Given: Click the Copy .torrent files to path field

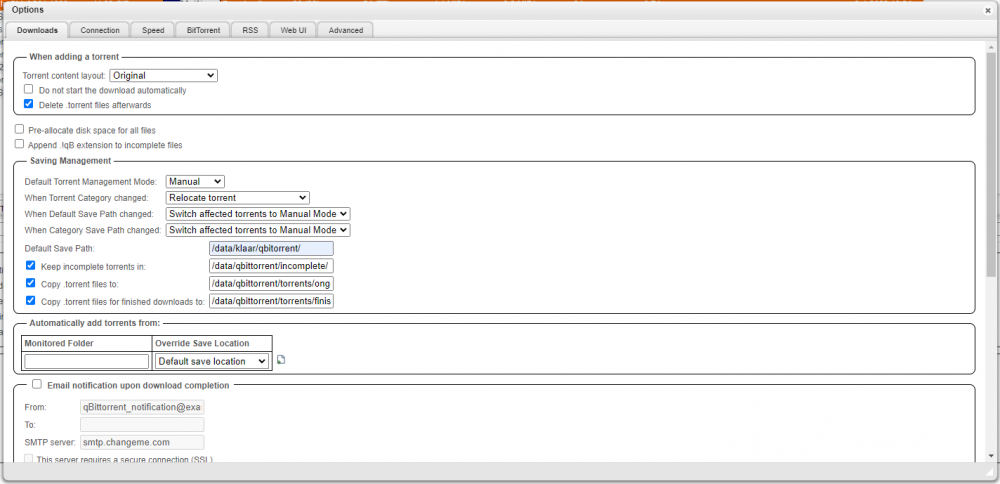Looking at the screenshot, I should [271, 283].
